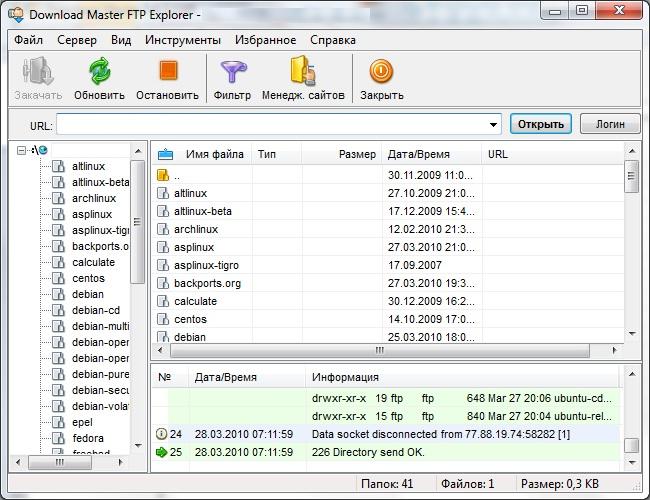Click '226 Directory send OK.' log entry
Screen dimensions: 650x500
(x=368, y=452)
